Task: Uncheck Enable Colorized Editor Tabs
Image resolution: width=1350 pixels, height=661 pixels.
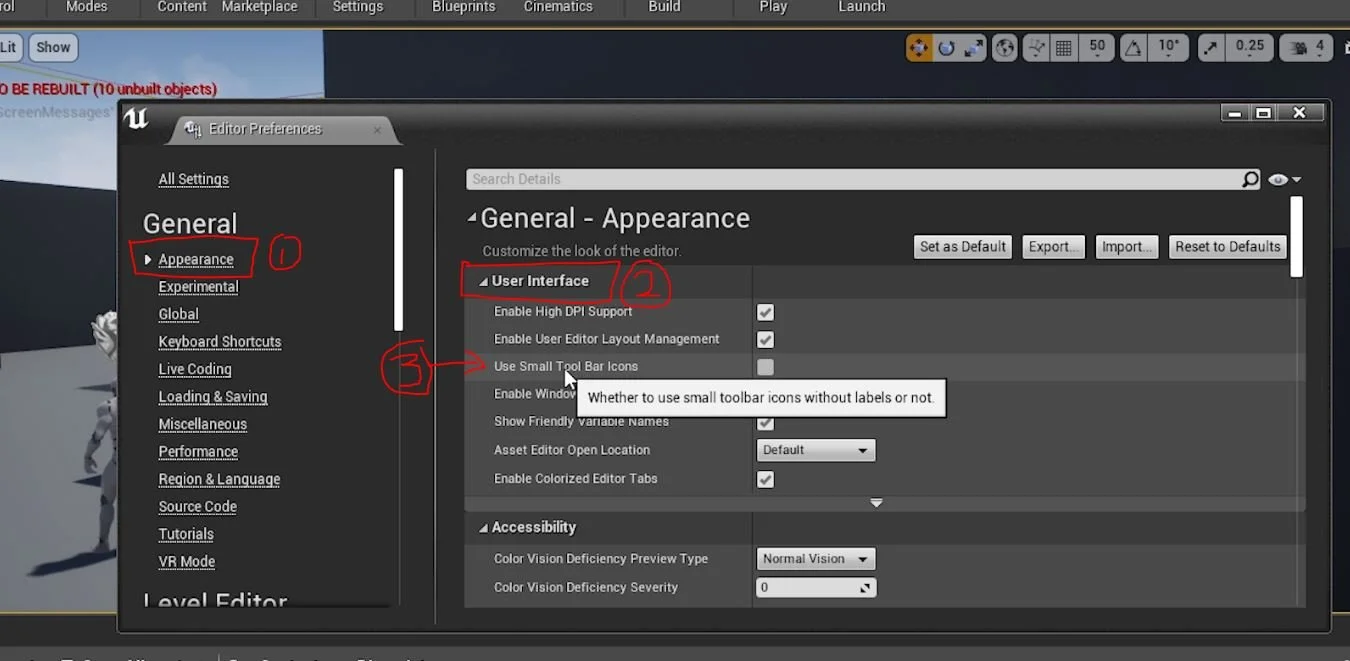Action: (x=765, y=479)
